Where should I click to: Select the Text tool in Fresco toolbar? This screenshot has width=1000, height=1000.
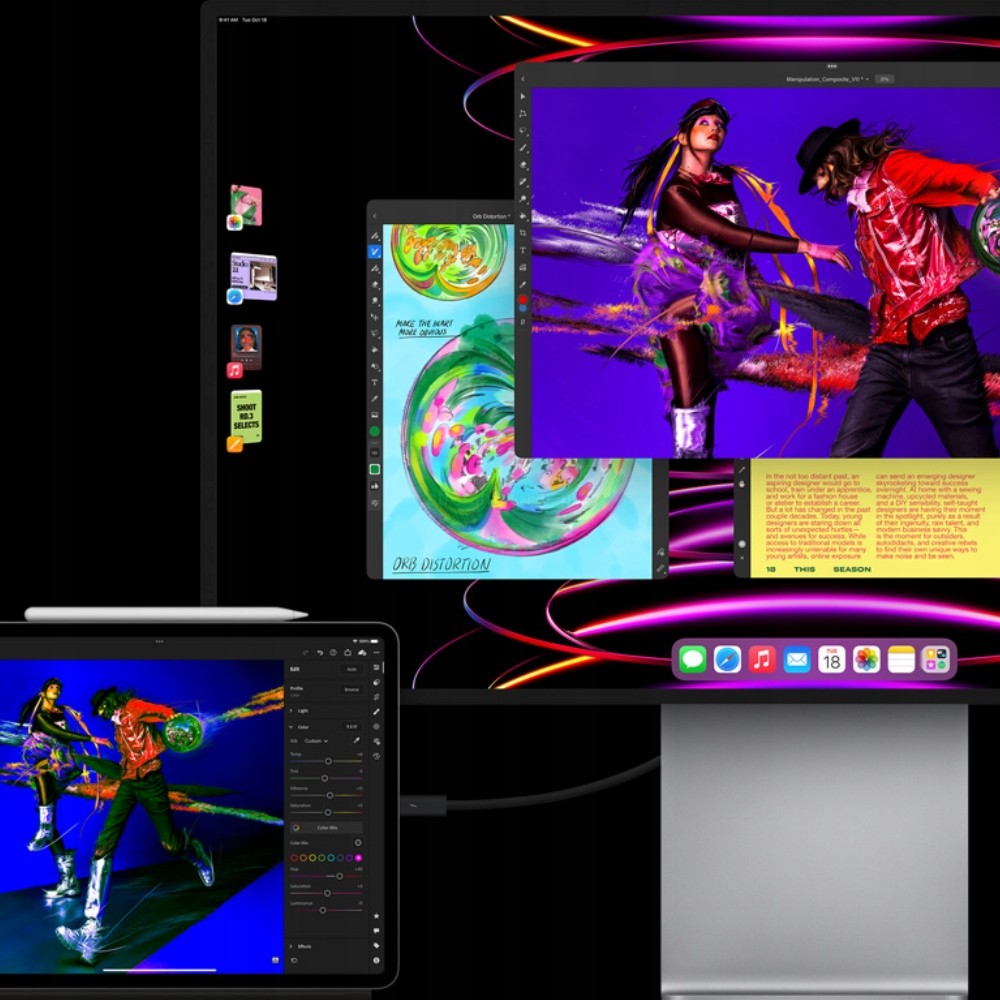point(375,382)
